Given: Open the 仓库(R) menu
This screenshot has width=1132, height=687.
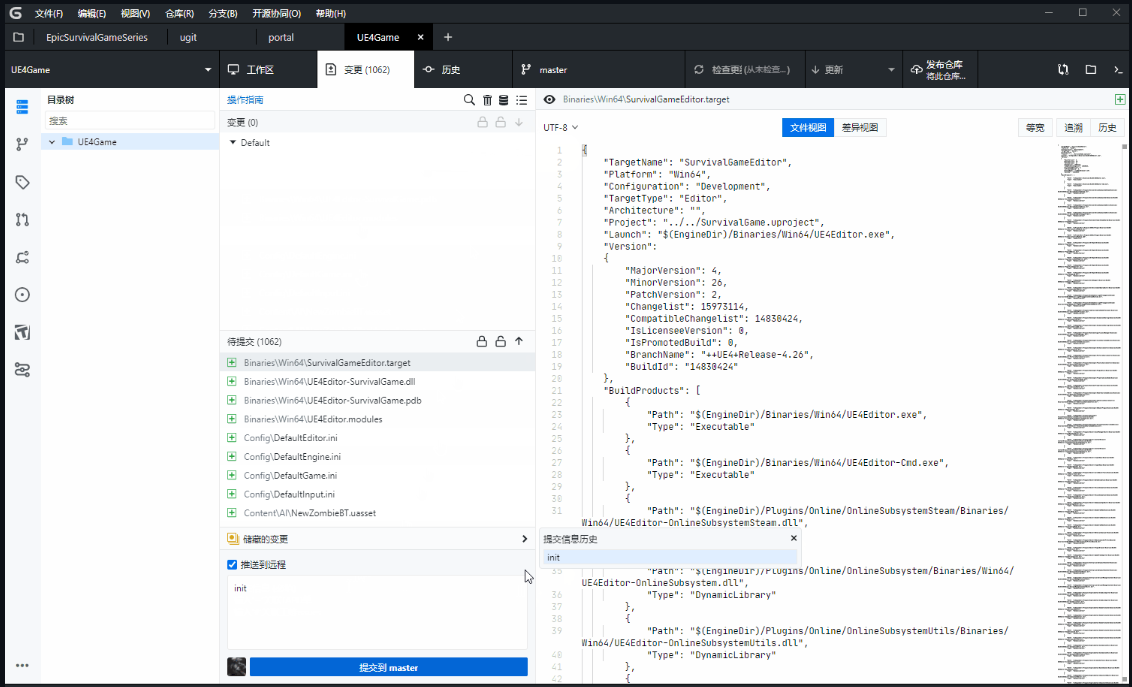Looking at the screenshot, I should 180,14.
